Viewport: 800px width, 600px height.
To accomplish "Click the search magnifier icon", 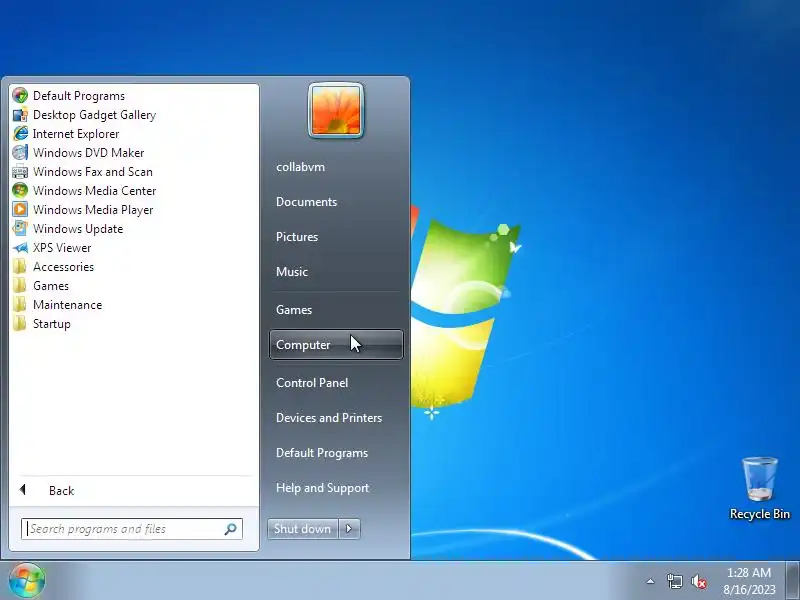I will [231, 529].
